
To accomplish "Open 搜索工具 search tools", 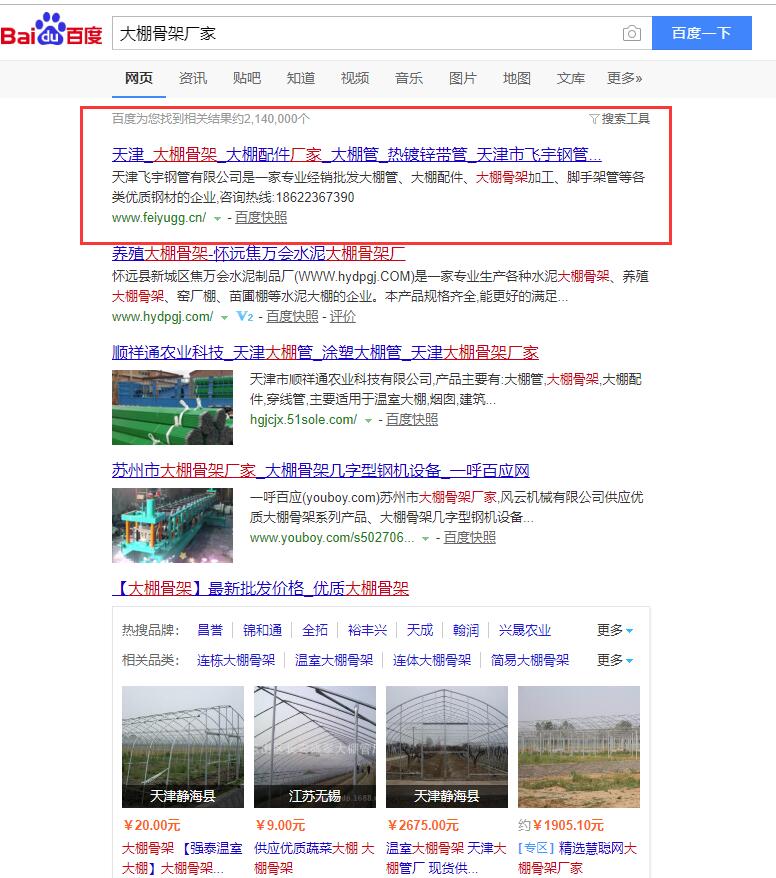I will pyautogui.click(x=625, y=119).
